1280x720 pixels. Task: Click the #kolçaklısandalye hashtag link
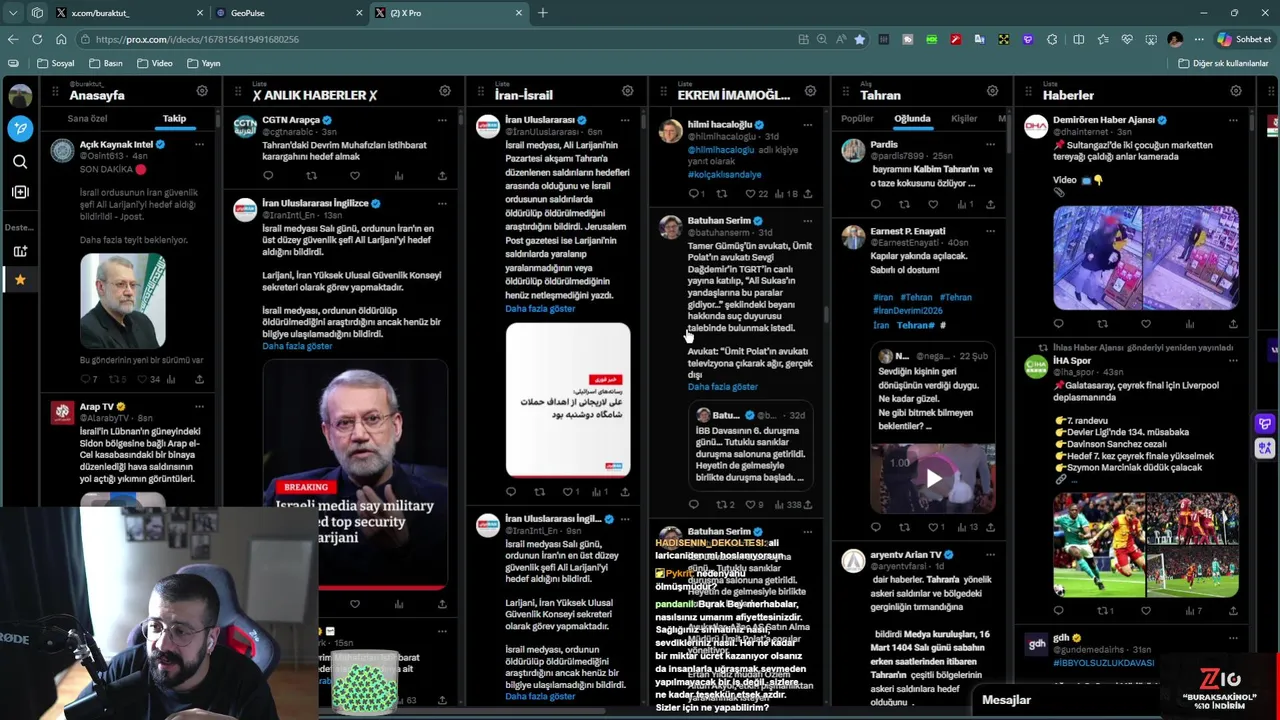(724, 174)
